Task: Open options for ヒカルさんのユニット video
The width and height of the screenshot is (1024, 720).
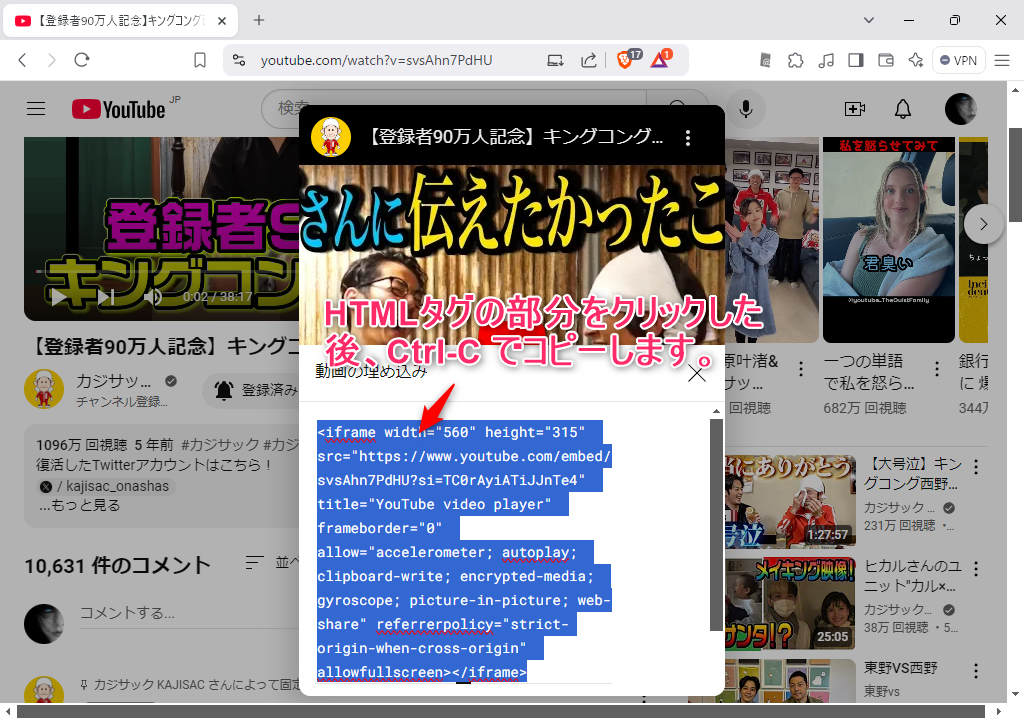Action: tap(976, 569)
